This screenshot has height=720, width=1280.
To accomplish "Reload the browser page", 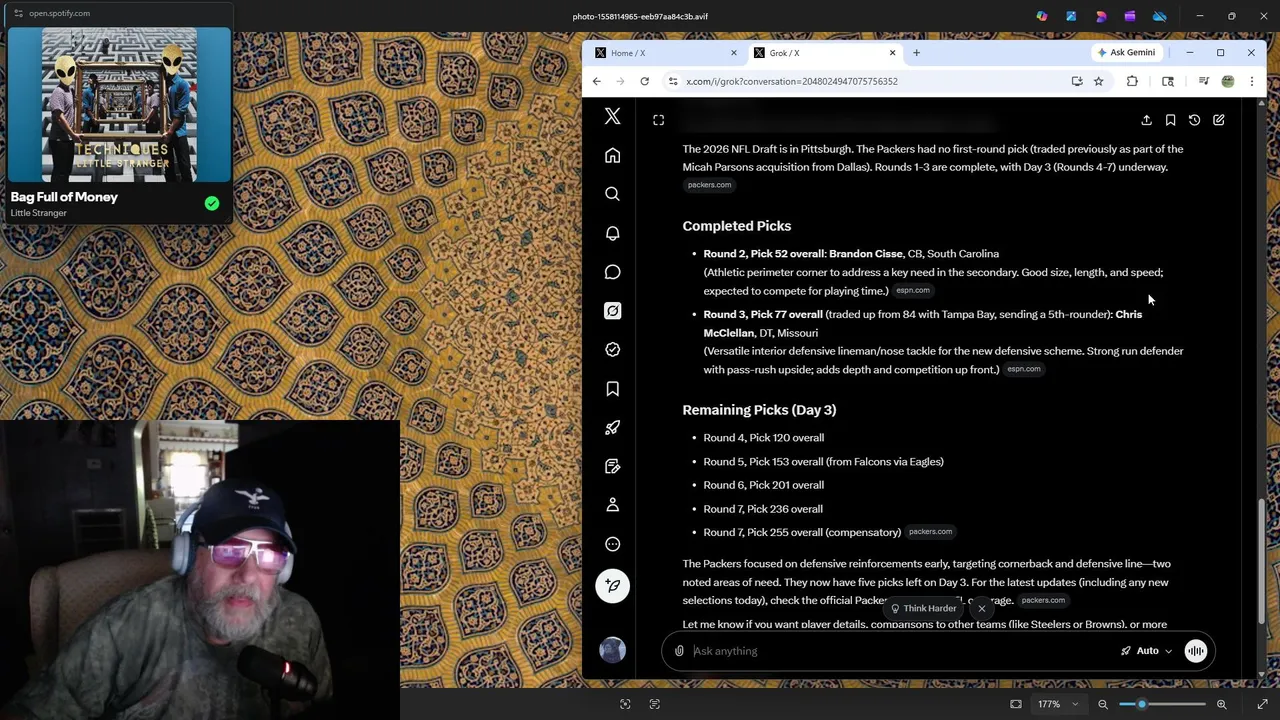I will tap(644, 81).
